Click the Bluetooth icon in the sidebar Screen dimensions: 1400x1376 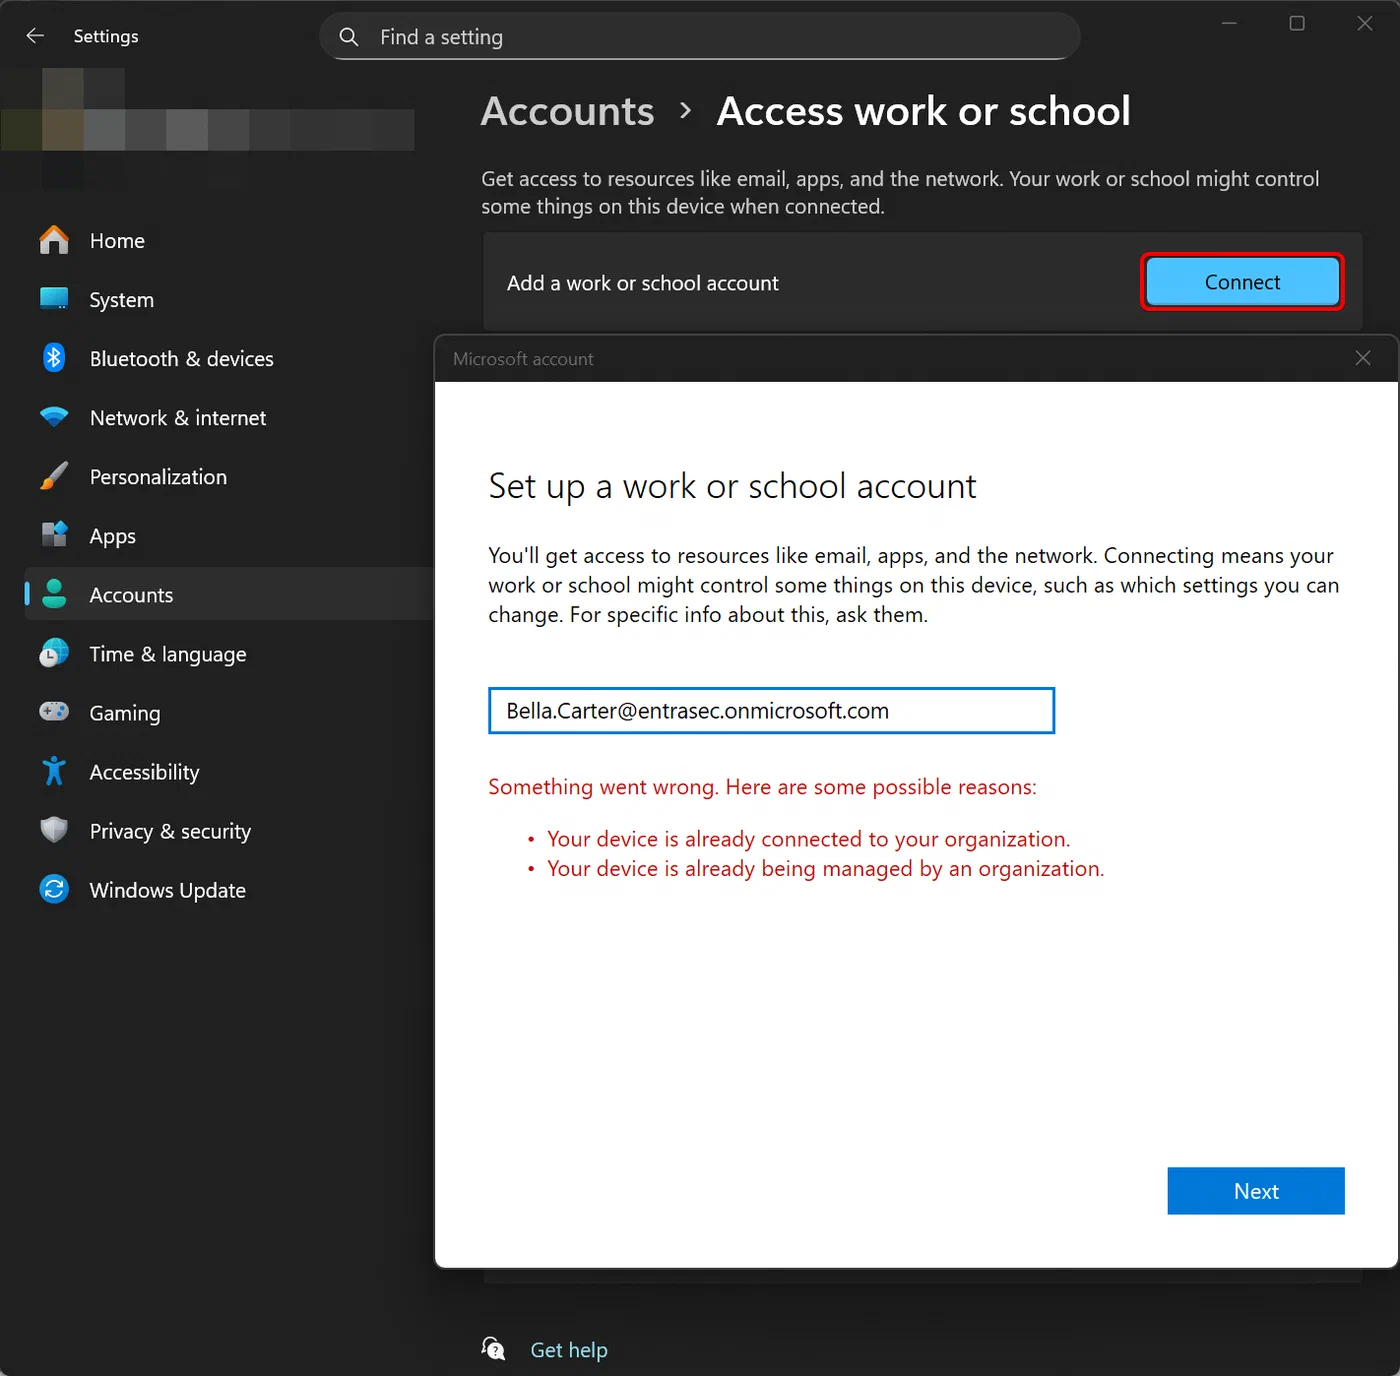[x=54, y=358]
